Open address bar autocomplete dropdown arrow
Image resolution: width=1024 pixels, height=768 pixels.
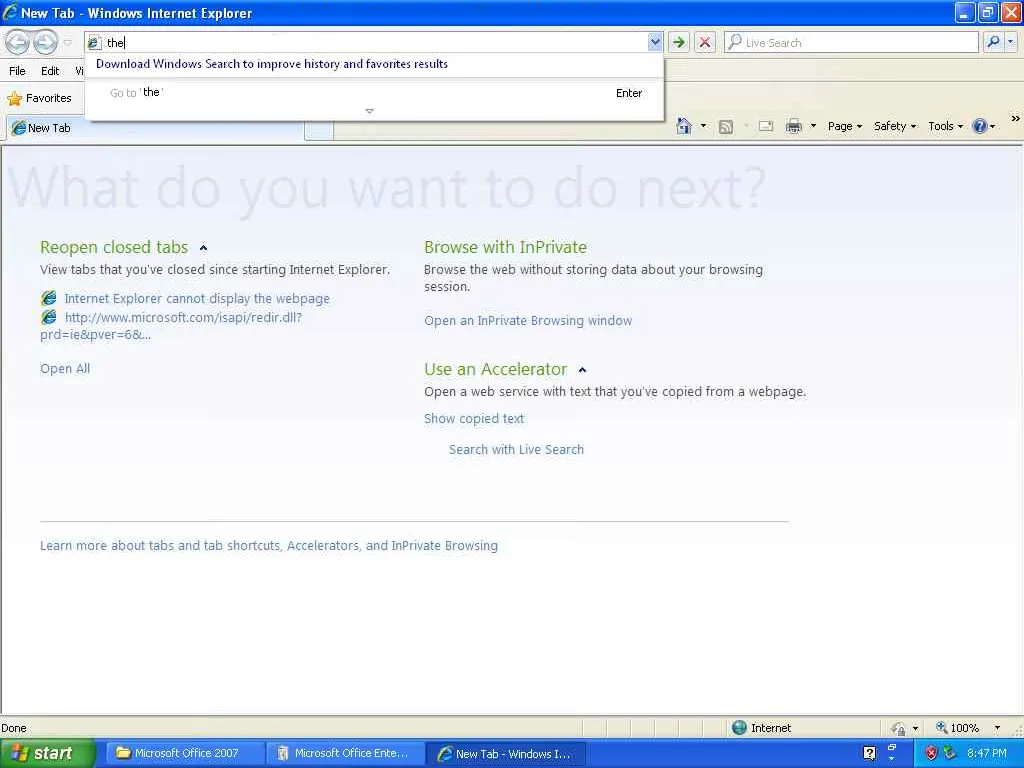click(655, 42)
